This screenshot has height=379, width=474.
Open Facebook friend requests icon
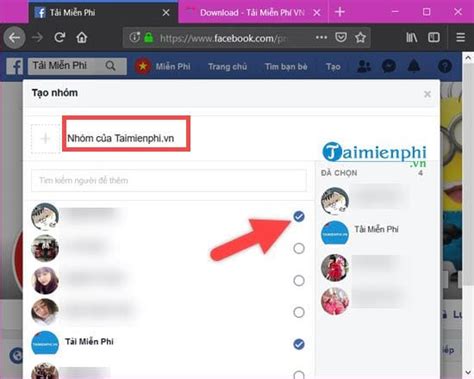pyautogui.click(x=364, y=66)
